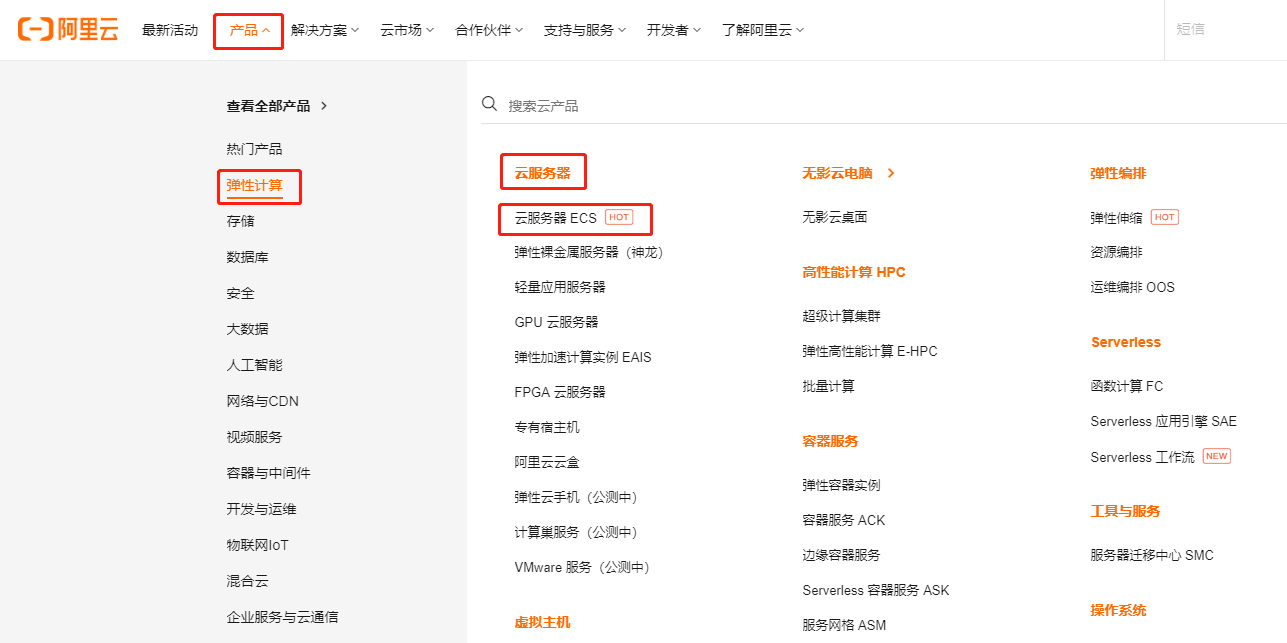1287x643 pixels.
Task: Click the Alibaba Cloud logo
Action: pyautogui.click(x=68, y=30)
